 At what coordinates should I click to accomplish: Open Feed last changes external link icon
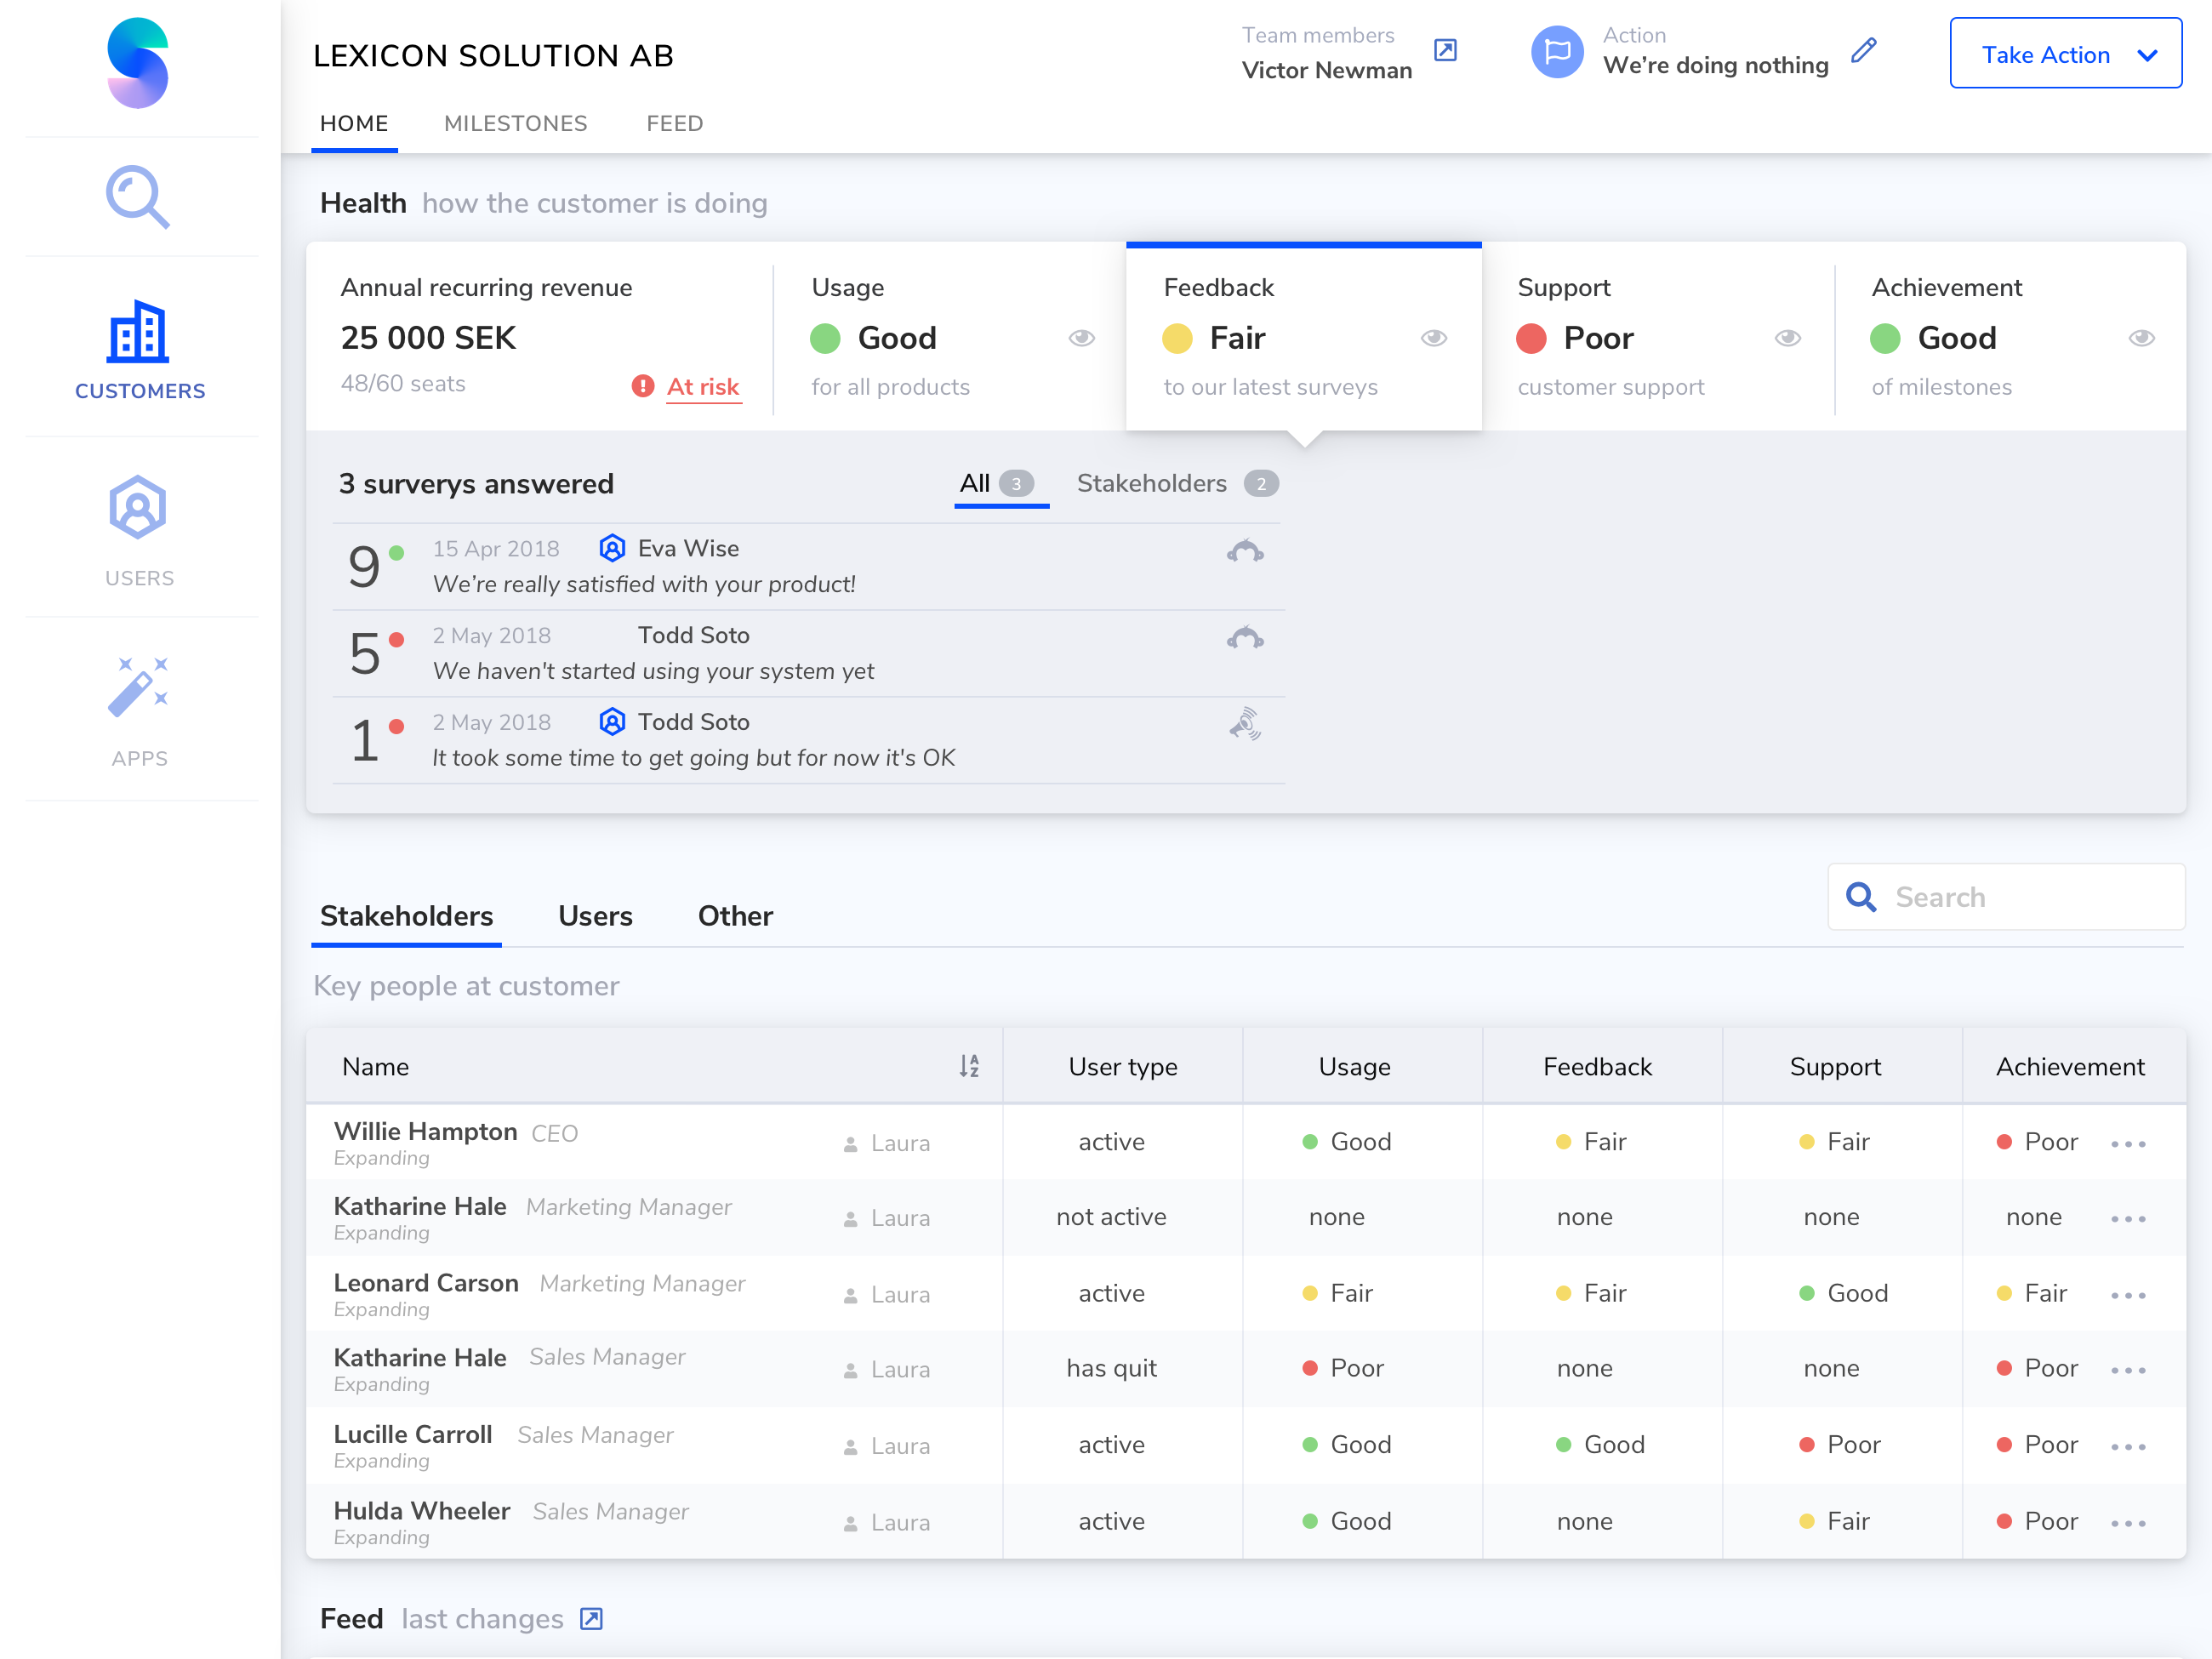coord(591,1619)
